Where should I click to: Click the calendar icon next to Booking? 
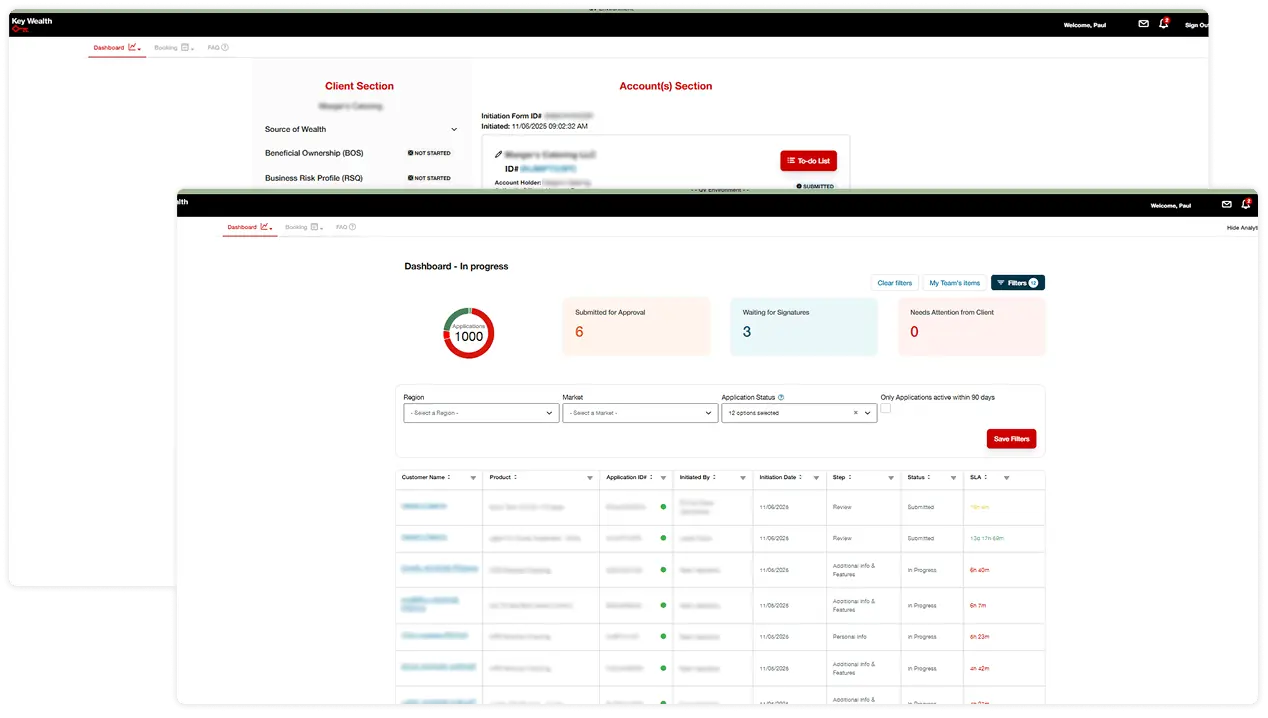point(312,227)
